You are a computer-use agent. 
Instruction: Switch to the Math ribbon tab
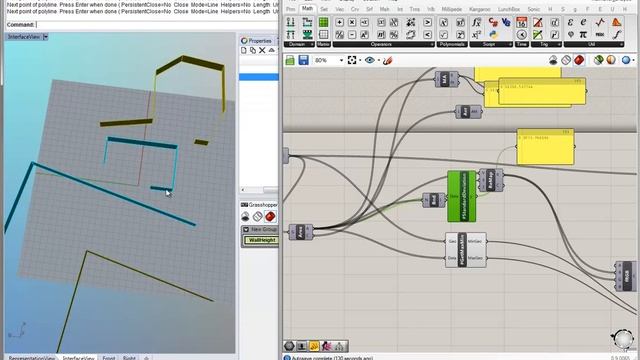coord(307,8)
